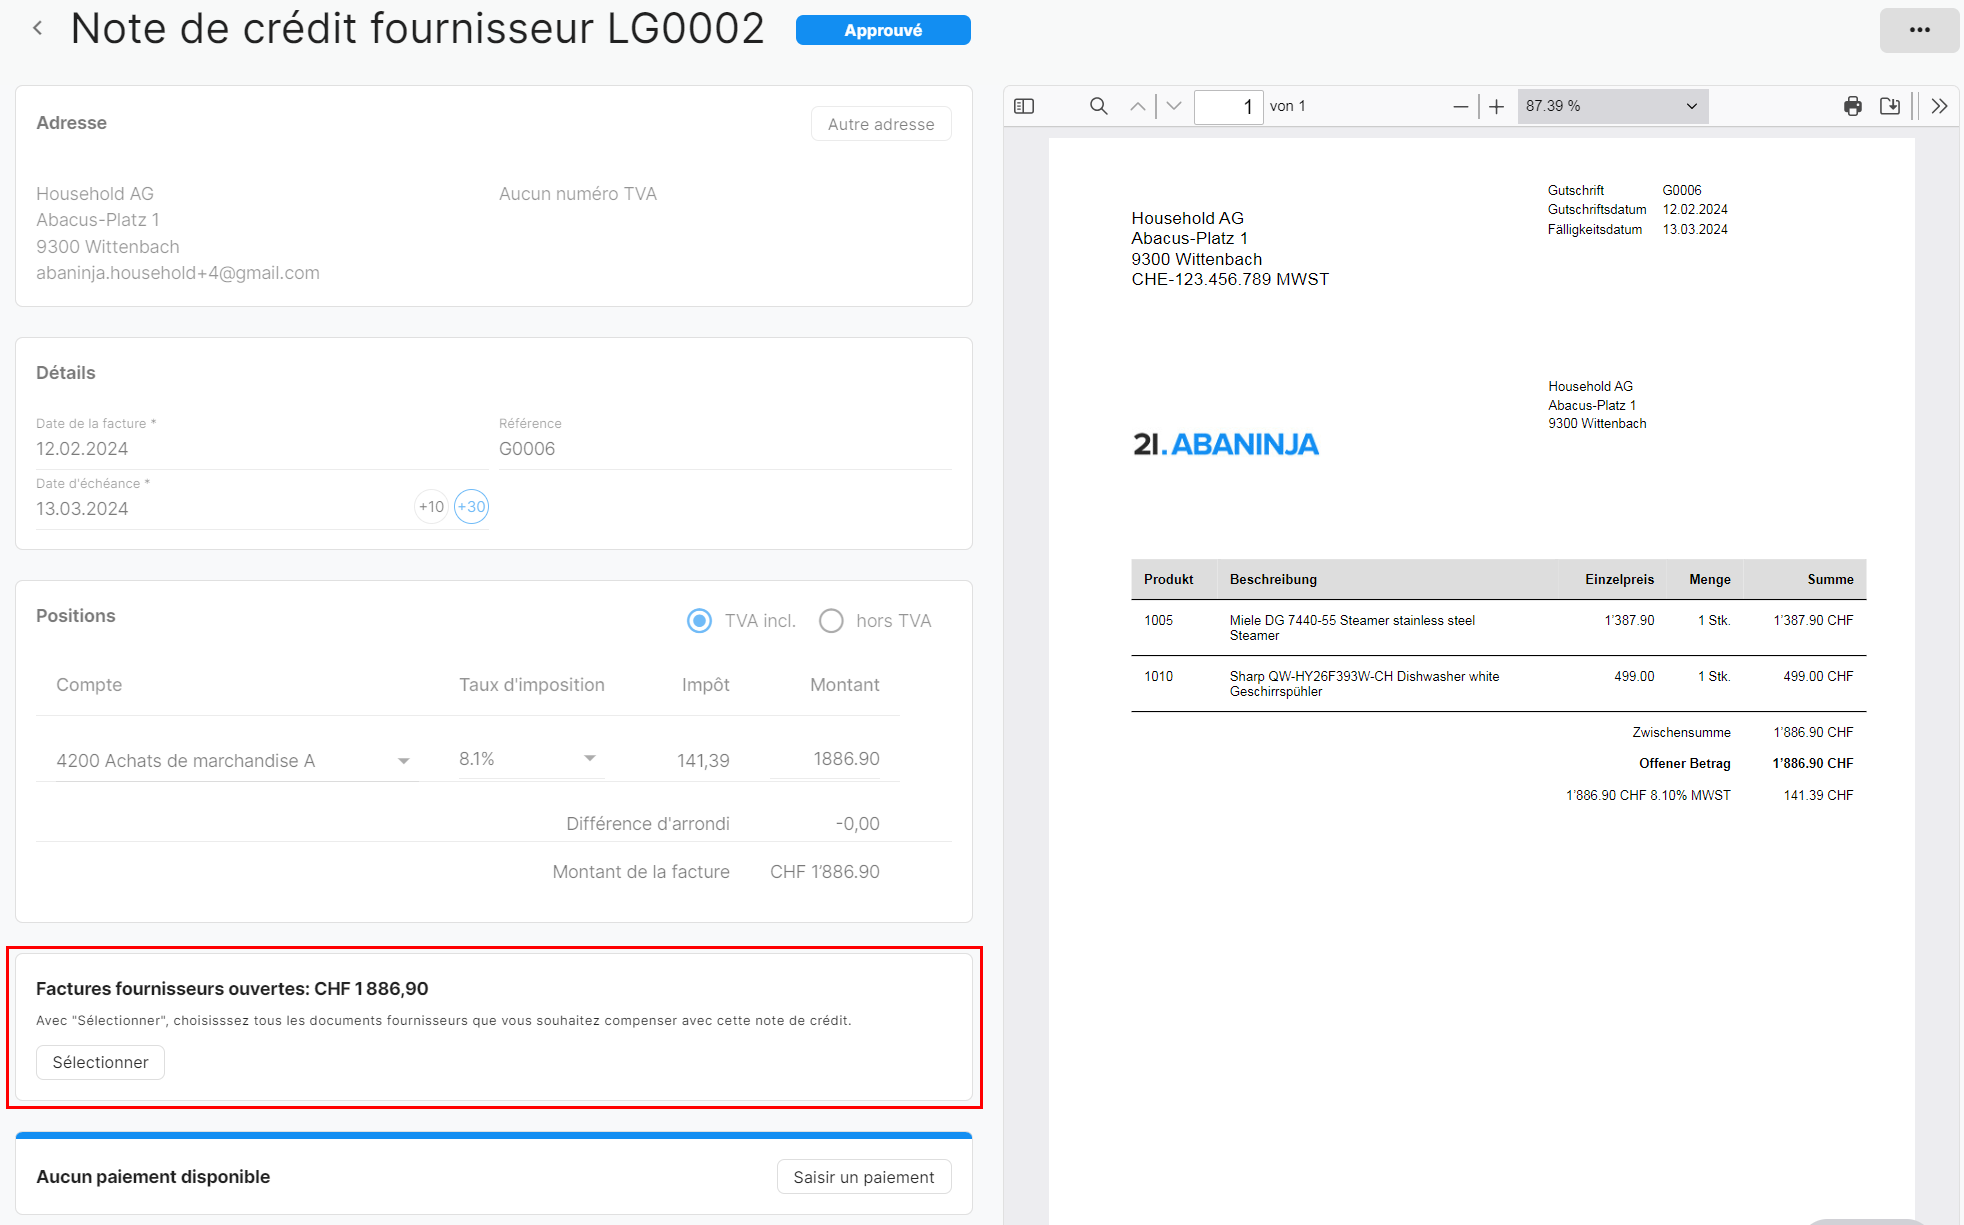The width and height of the screenshot is (1964, 1225).
Task: Add +10 days to due date
Action: click(x=431, y=507)
